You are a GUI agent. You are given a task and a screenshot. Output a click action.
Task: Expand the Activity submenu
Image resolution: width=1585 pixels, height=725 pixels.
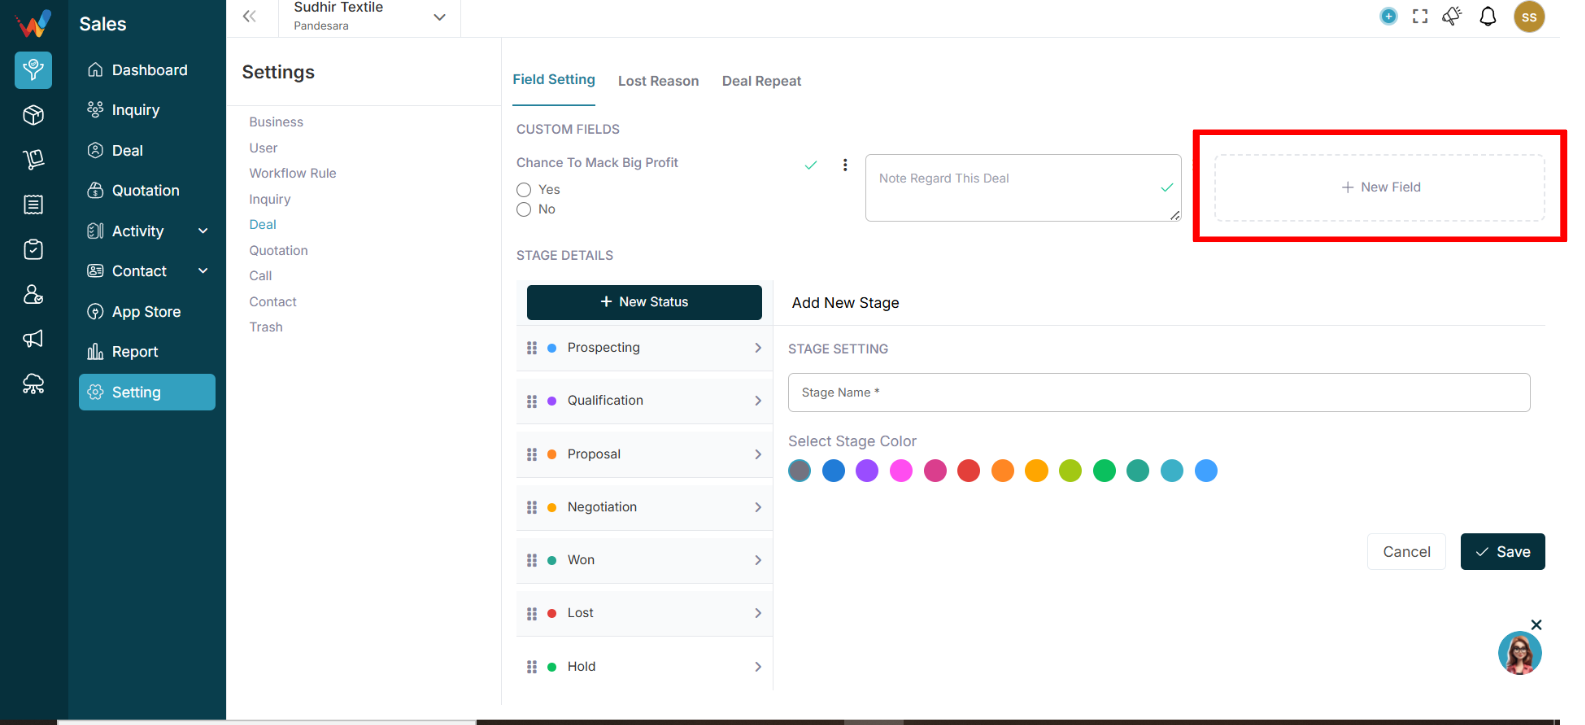203,231
